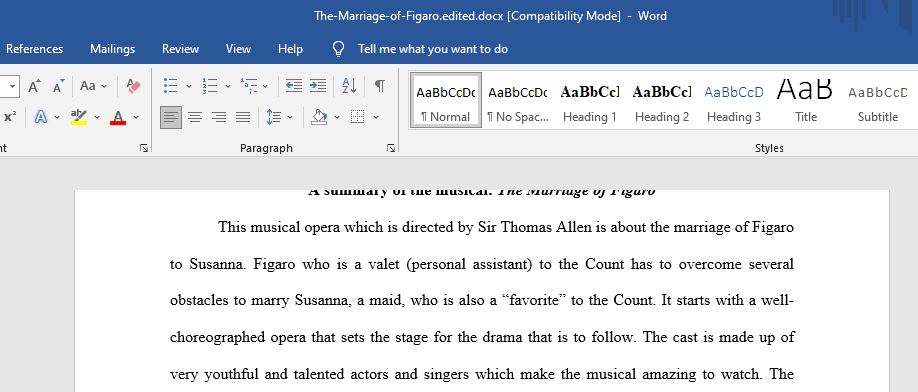This screenshot has width=918, height=392.
Task: Toggle Align Left paragraph alignment
Action: (x=171, y=118)
